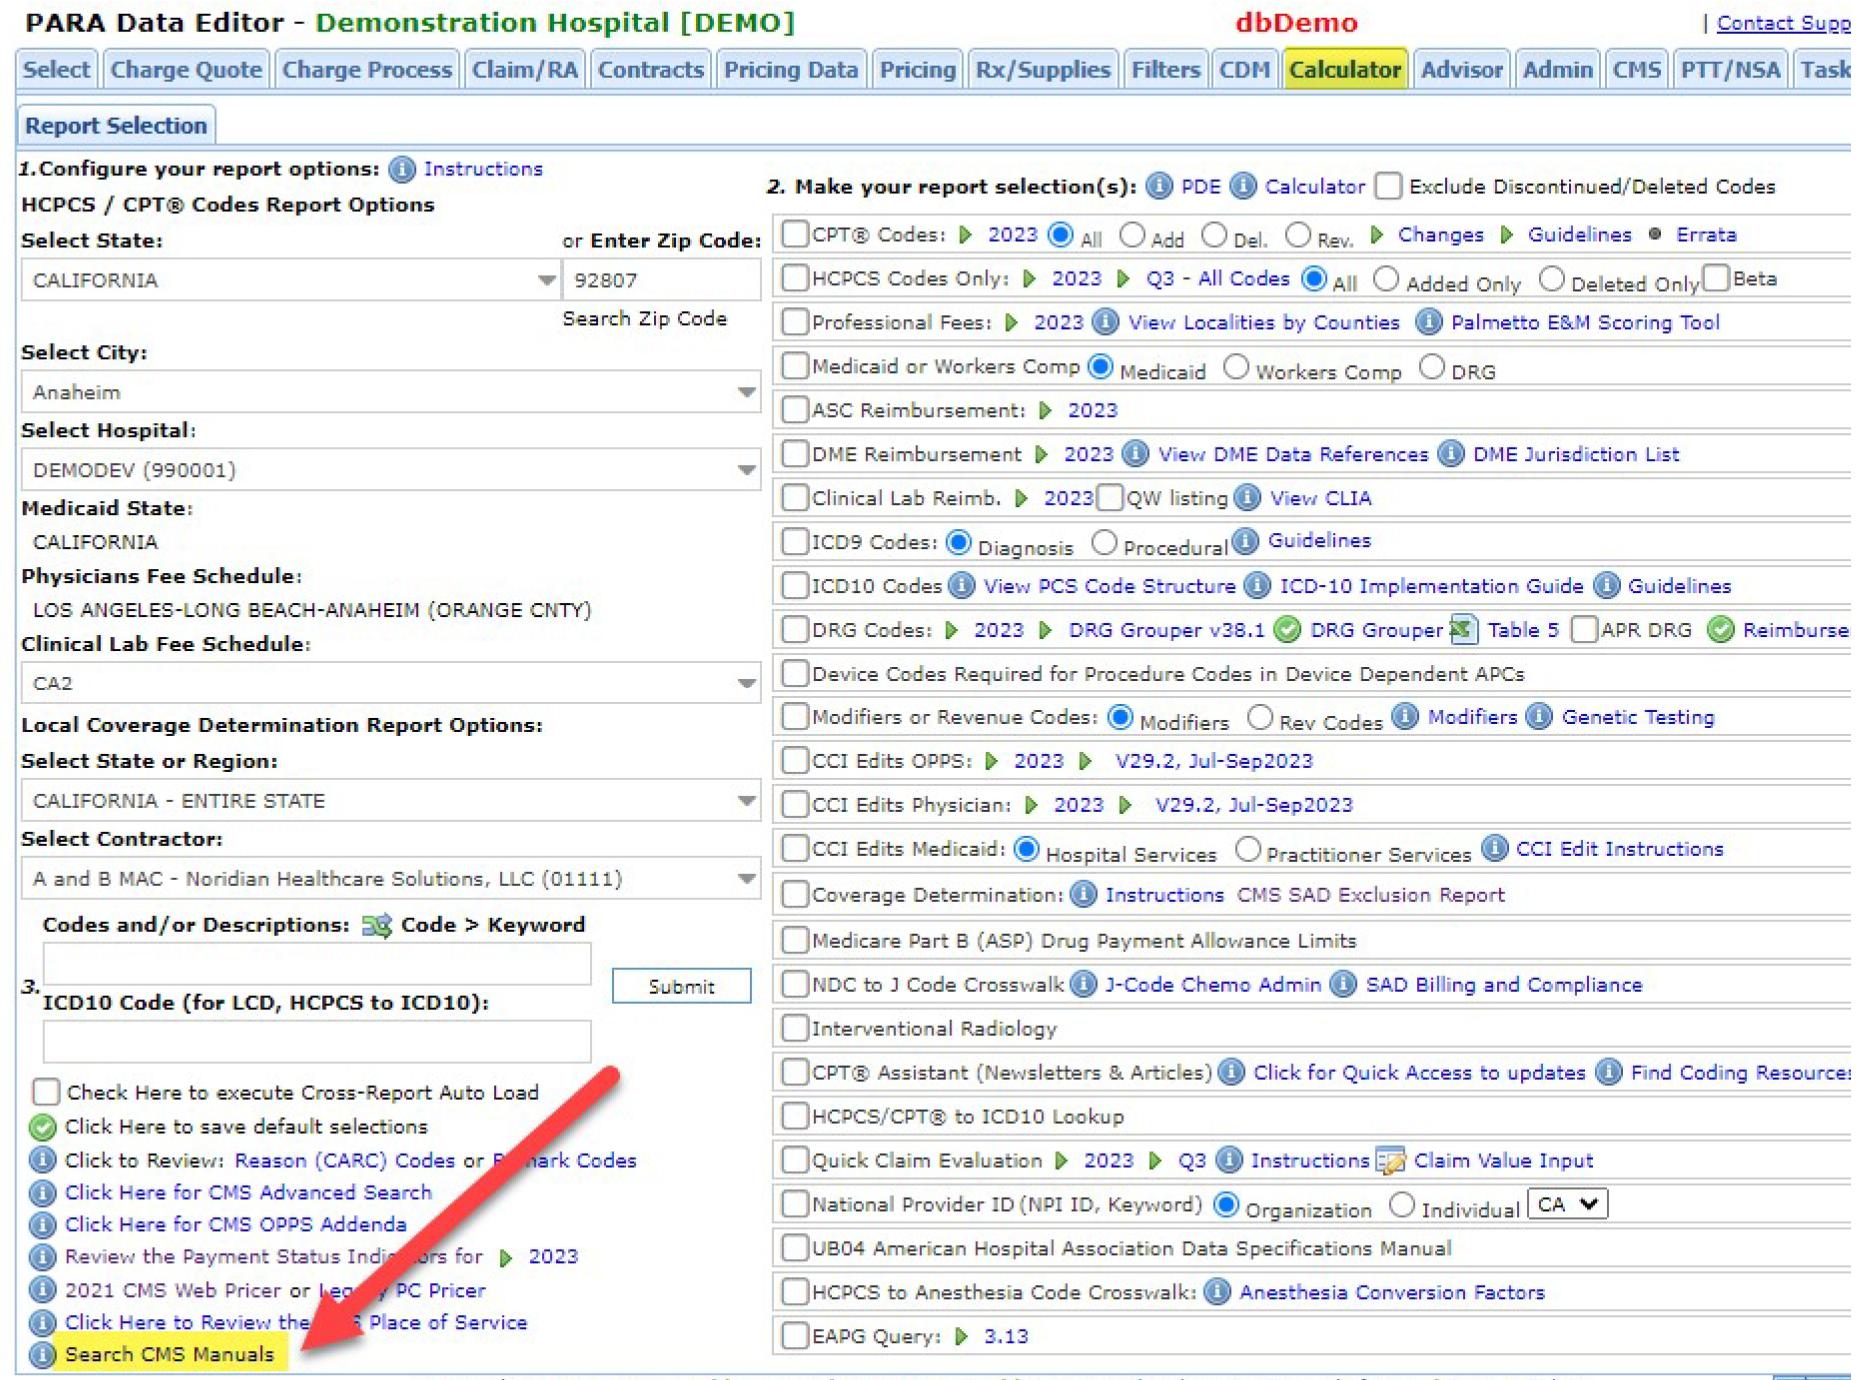Click the Search Zip Code link

pyautogui.click(x=644, y=319)
